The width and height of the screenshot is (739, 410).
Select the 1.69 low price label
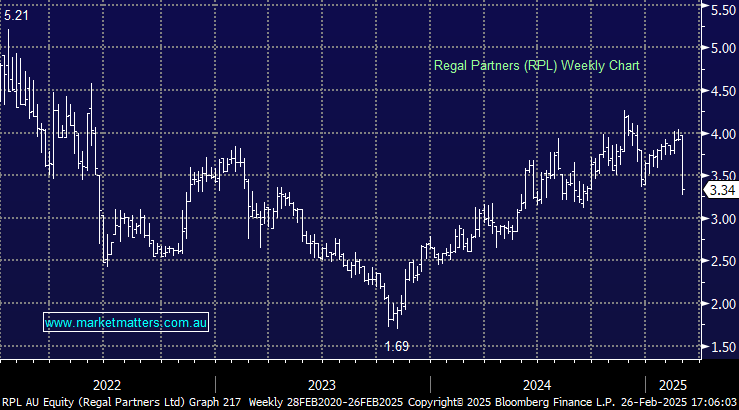pos(396,346)
